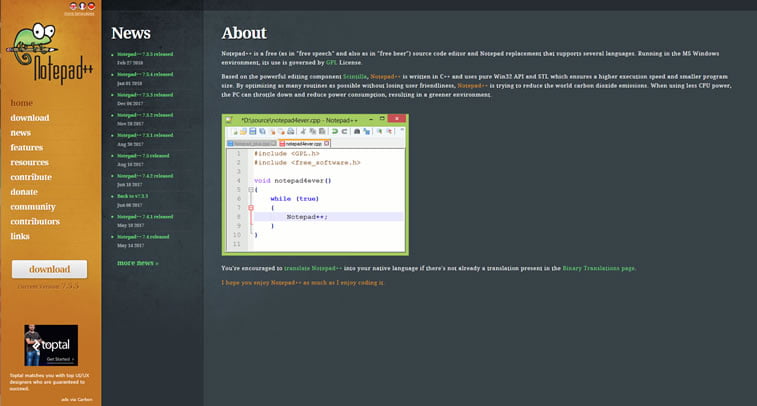Click the Notepad++ chameleon logo
Image resolution: width=757 pixels, height=406 pixels.
[50, 53]
